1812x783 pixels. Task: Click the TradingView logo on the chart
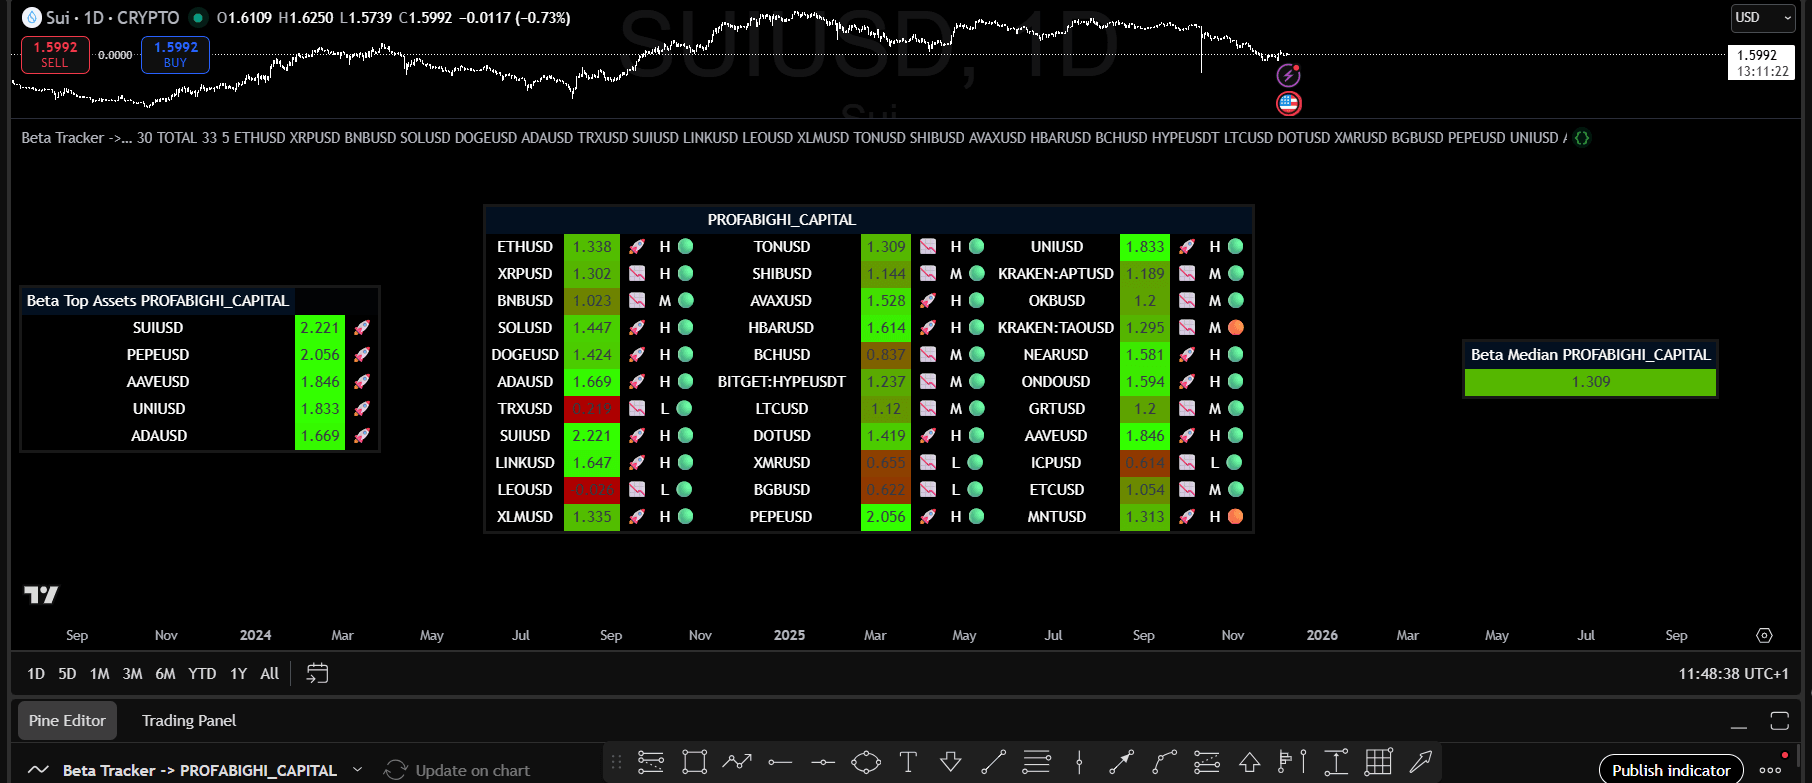(41, 595)
